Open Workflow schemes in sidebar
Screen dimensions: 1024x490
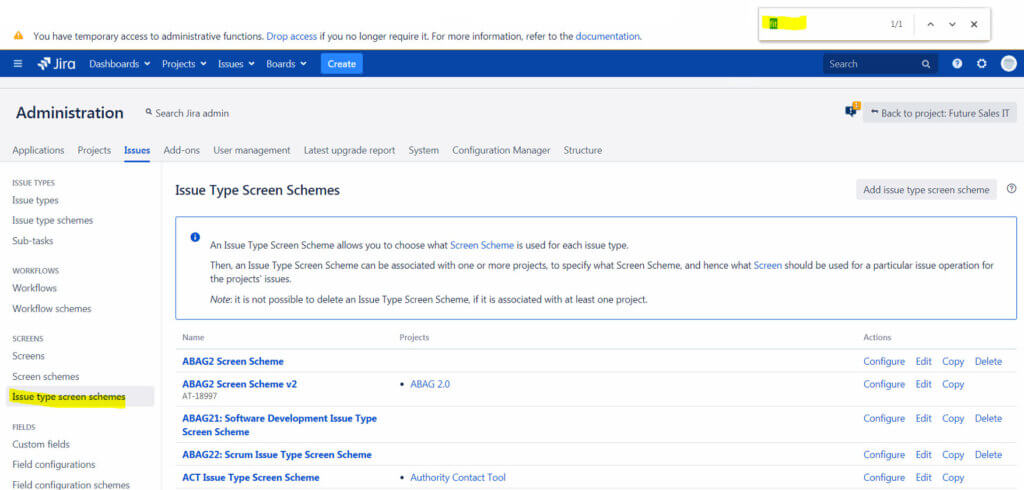click(x=52, y=308)
